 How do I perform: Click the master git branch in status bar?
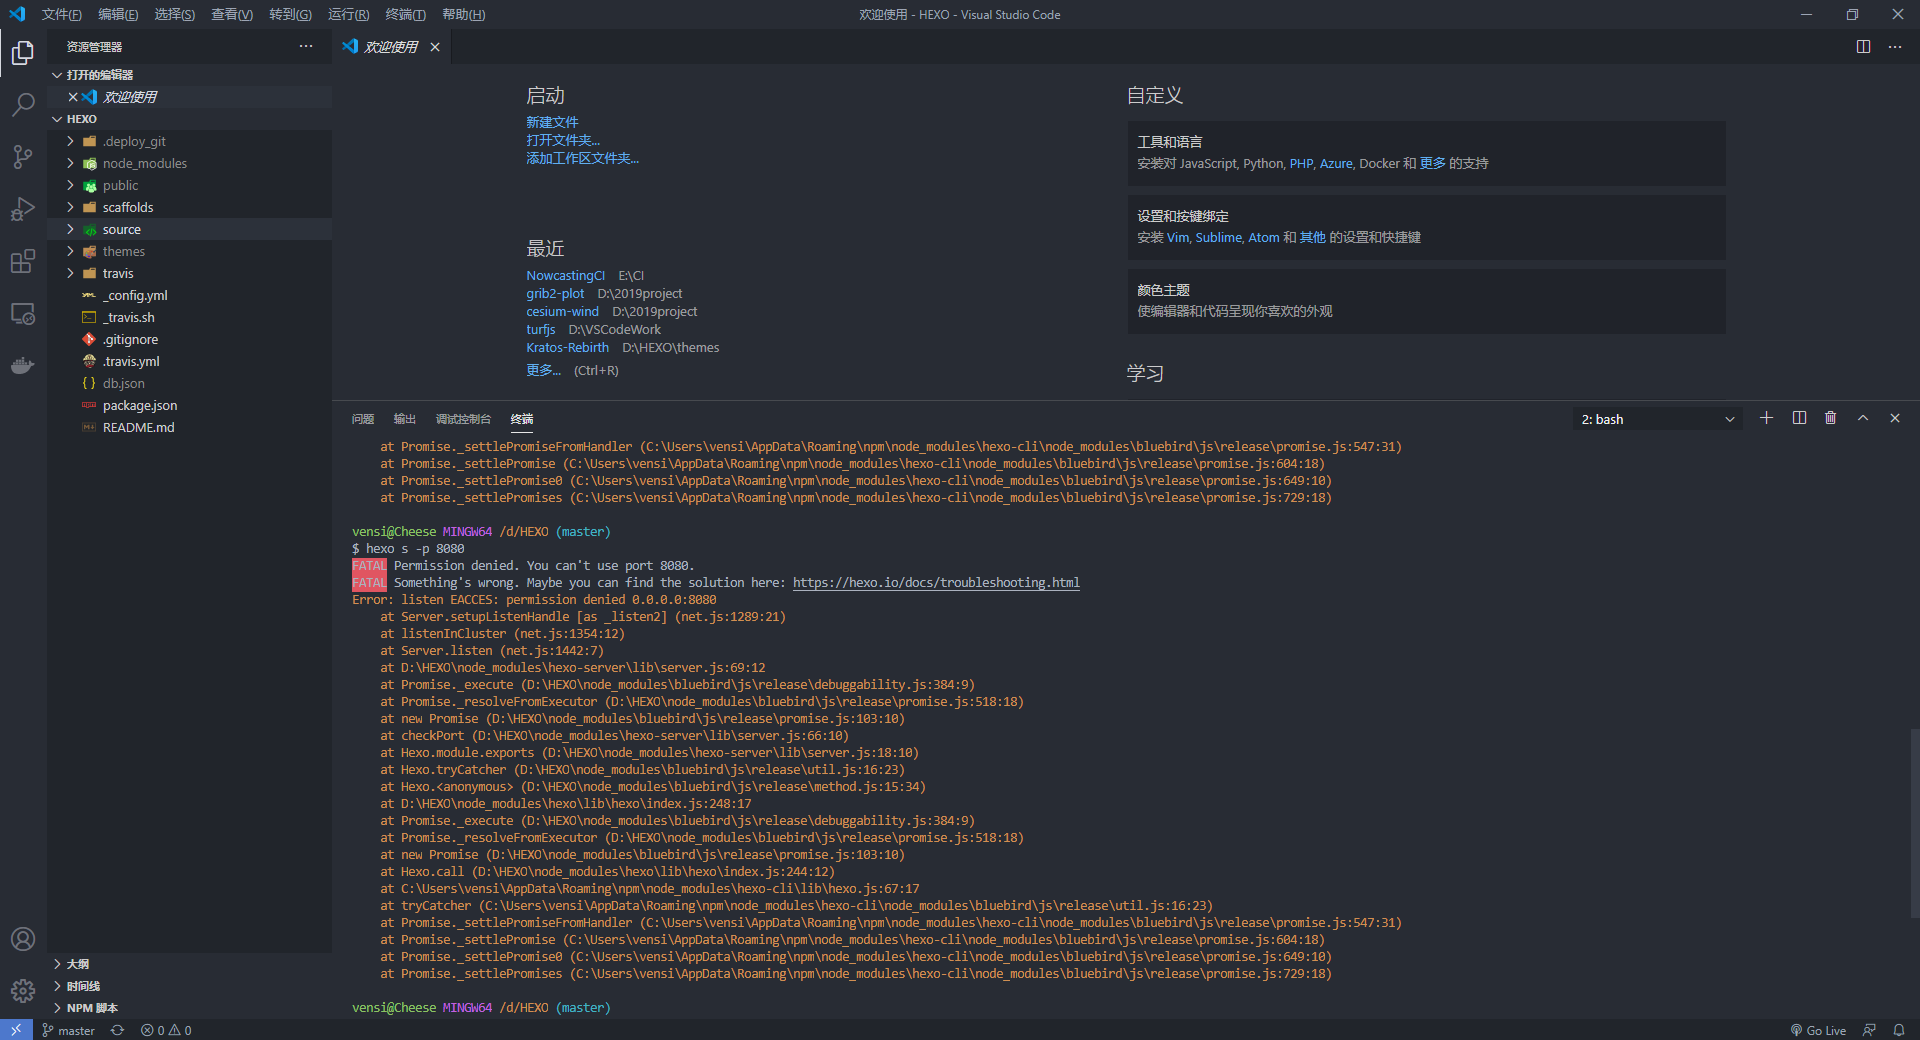[69, 1030]
